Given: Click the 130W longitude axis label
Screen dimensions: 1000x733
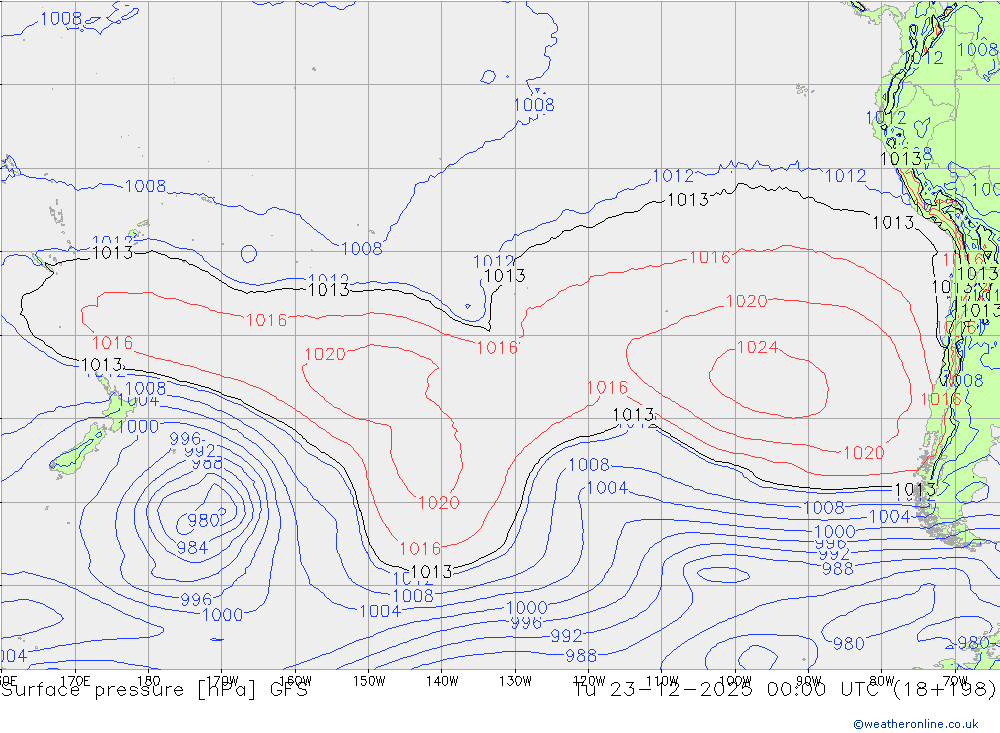Looking at the screenshot, I should (x=515, y=681).
